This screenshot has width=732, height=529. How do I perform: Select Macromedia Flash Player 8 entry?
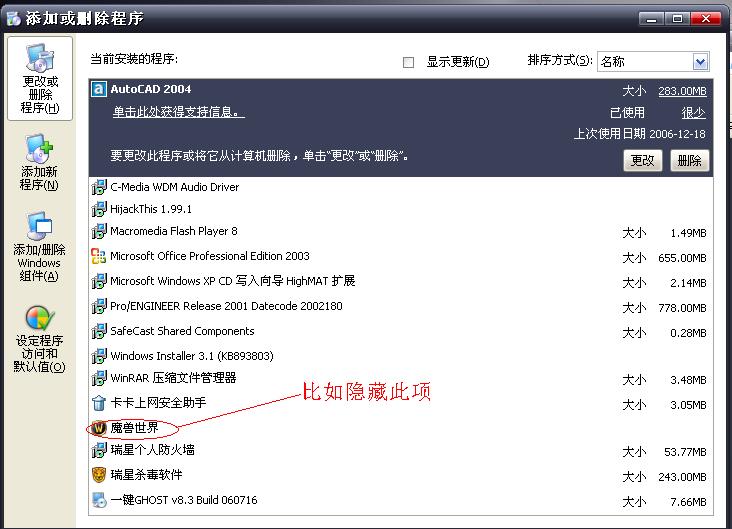(401, 231)
